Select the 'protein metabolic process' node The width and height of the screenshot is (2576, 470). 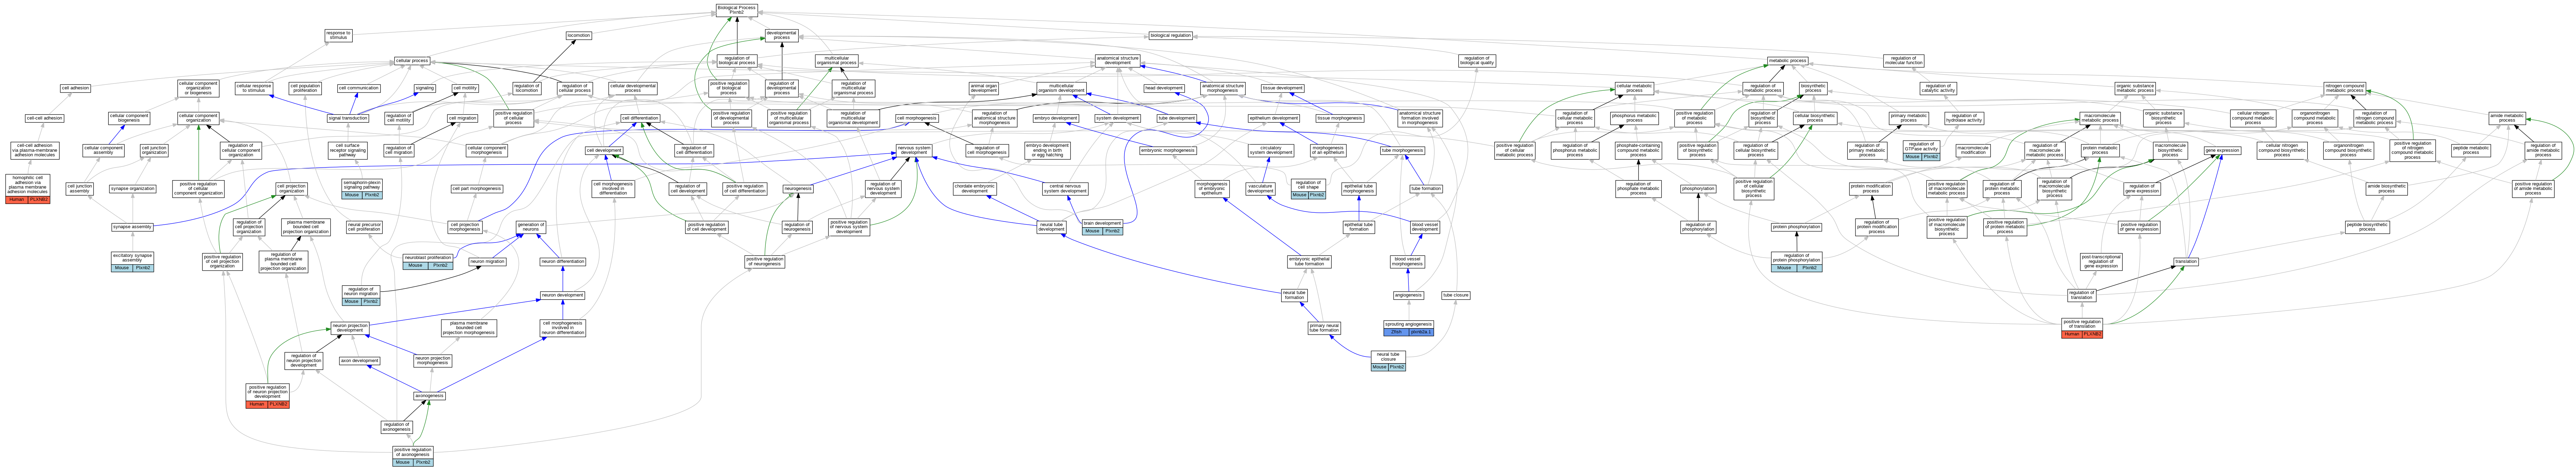coord(2100,151)
